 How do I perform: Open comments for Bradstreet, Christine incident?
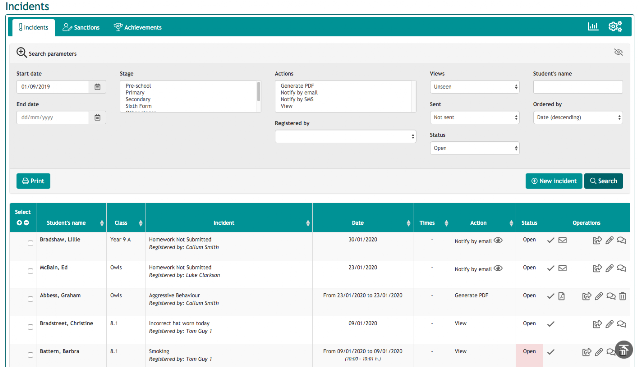621,324
